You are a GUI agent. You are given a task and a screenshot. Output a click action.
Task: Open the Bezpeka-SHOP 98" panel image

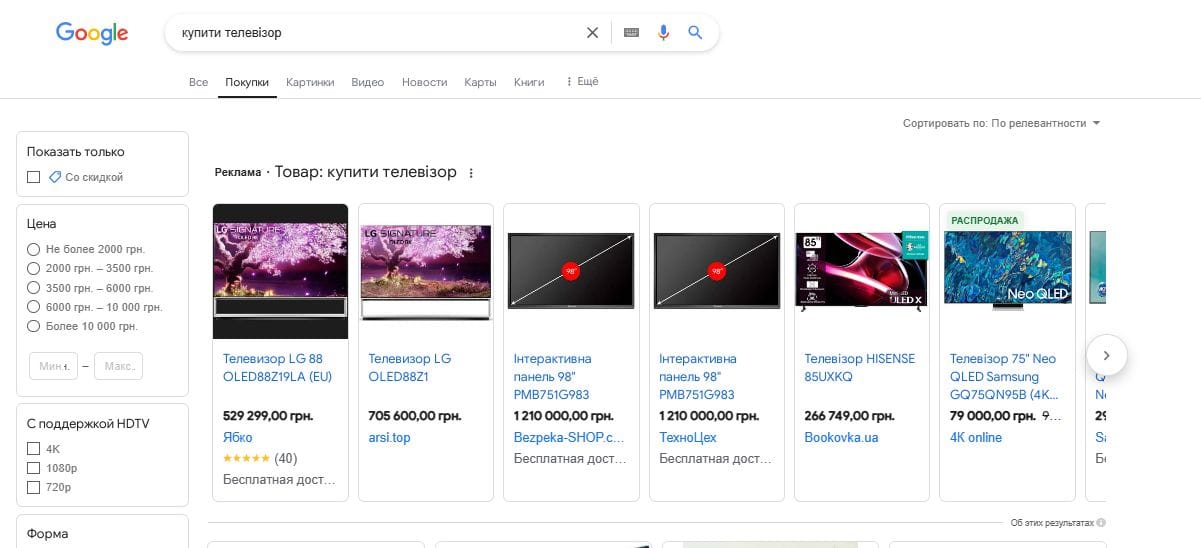coord(571,272)
